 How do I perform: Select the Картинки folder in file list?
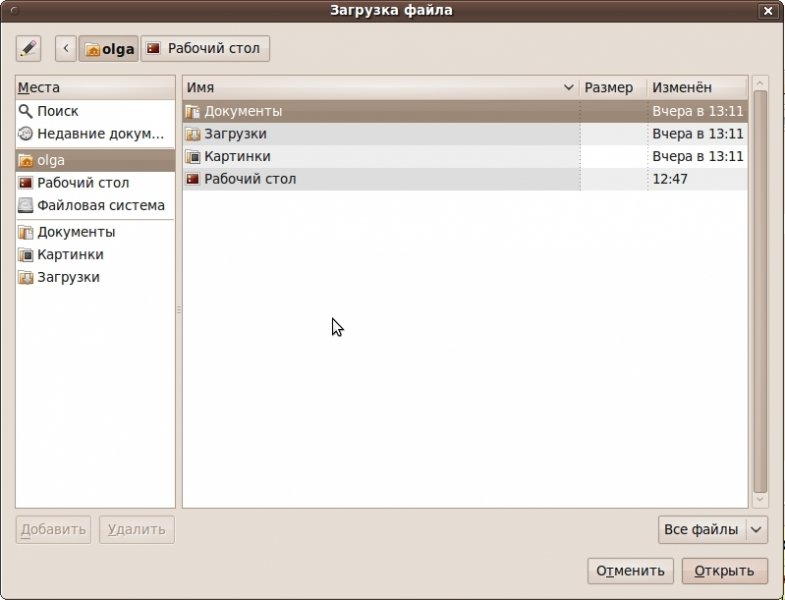pyautogui.click(x=465, y=156)
